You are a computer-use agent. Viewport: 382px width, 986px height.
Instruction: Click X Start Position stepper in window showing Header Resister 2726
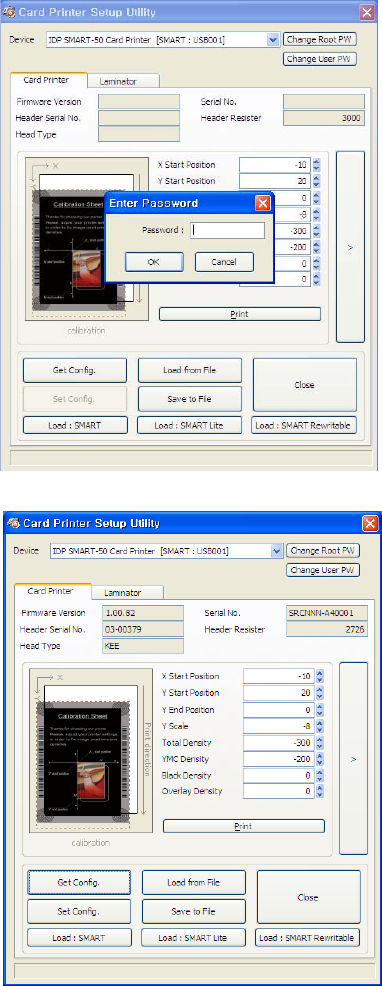320,677
